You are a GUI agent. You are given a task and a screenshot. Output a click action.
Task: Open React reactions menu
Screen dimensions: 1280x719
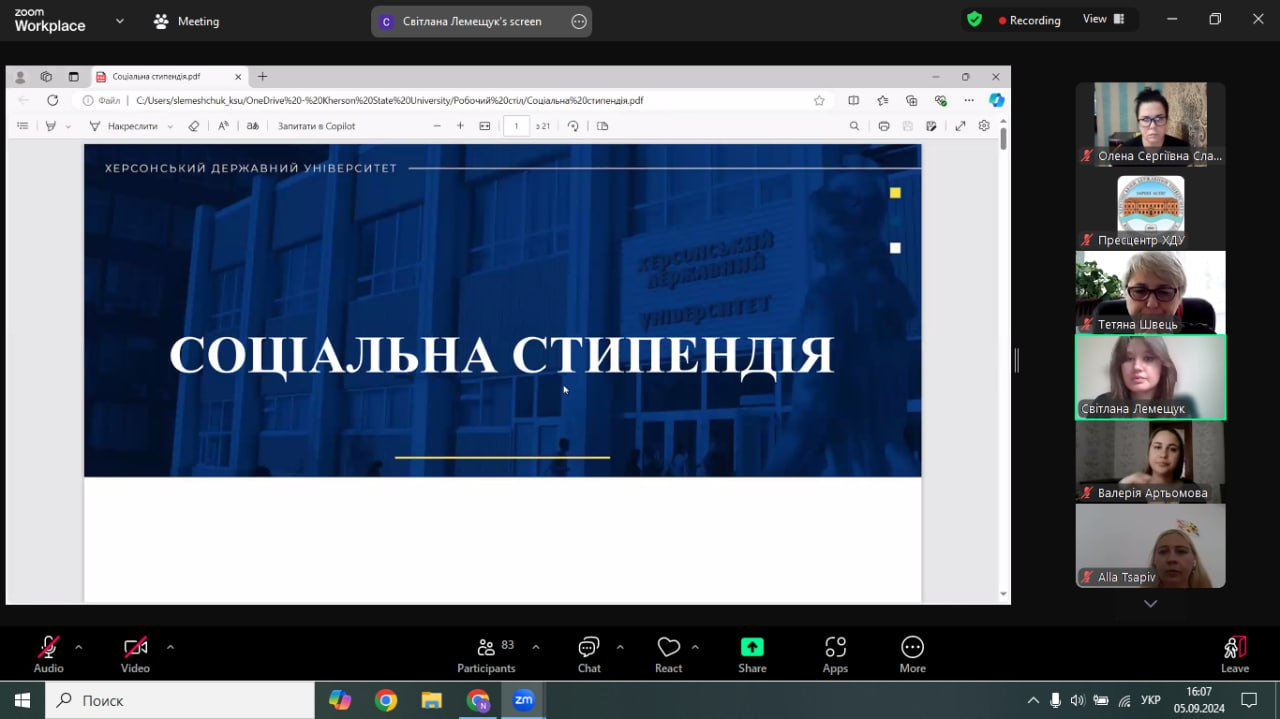click(x=669, y=654)
